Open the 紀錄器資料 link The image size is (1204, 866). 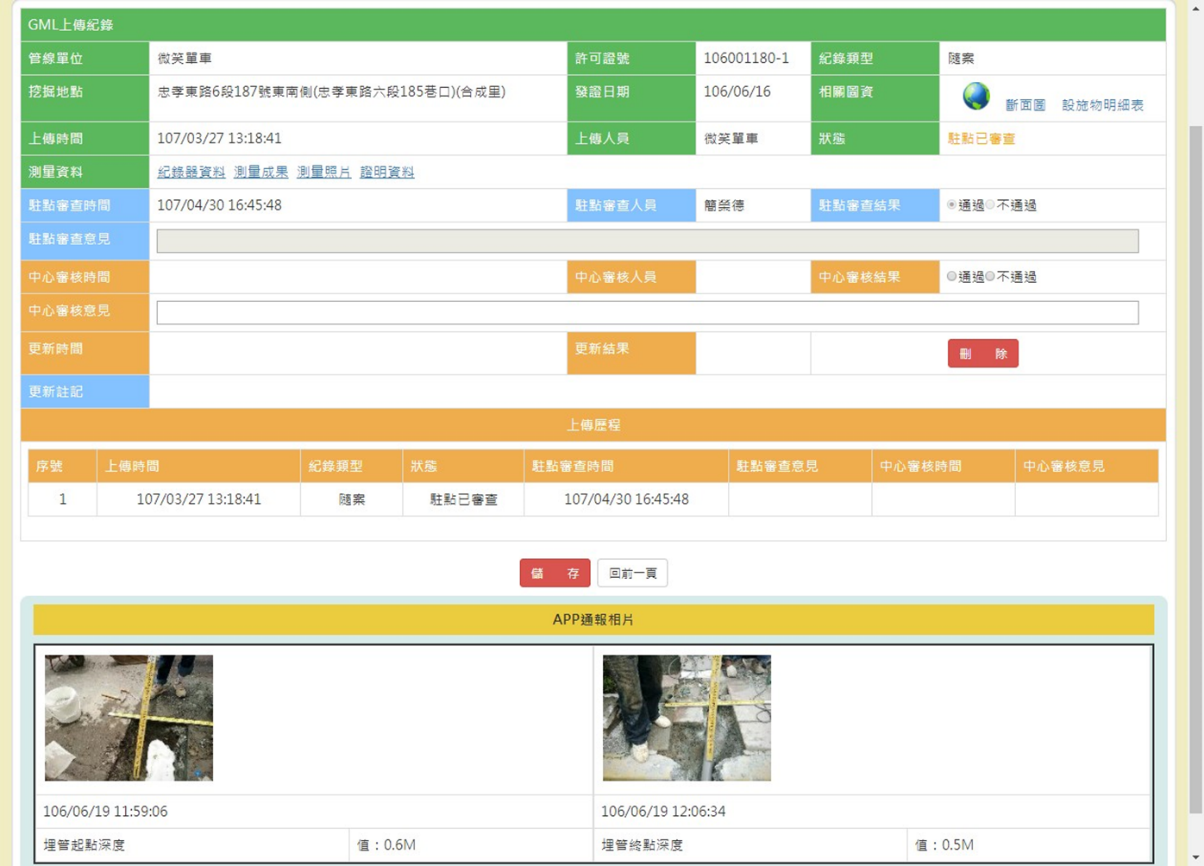pyautogui.click(x=191, y=172)
